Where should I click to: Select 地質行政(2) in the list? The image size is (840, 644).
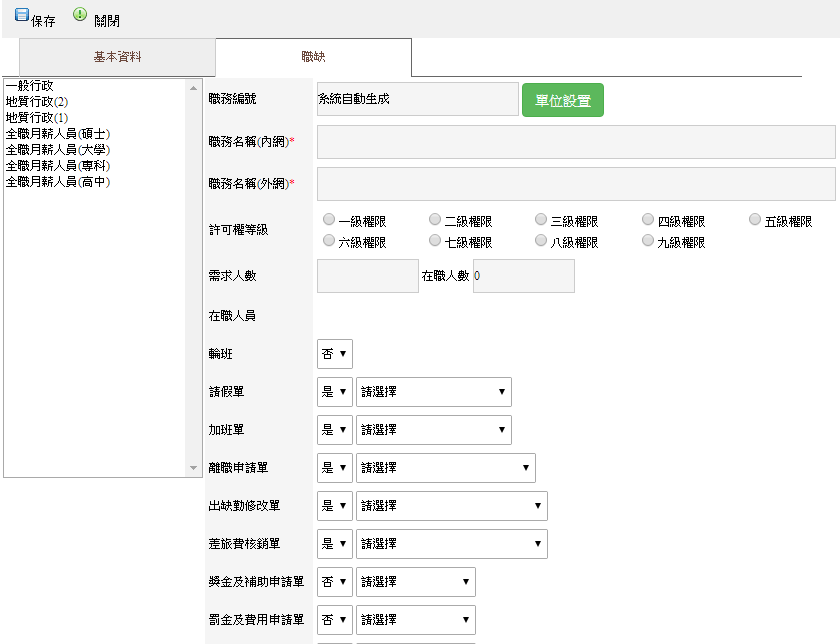(37, 102)
